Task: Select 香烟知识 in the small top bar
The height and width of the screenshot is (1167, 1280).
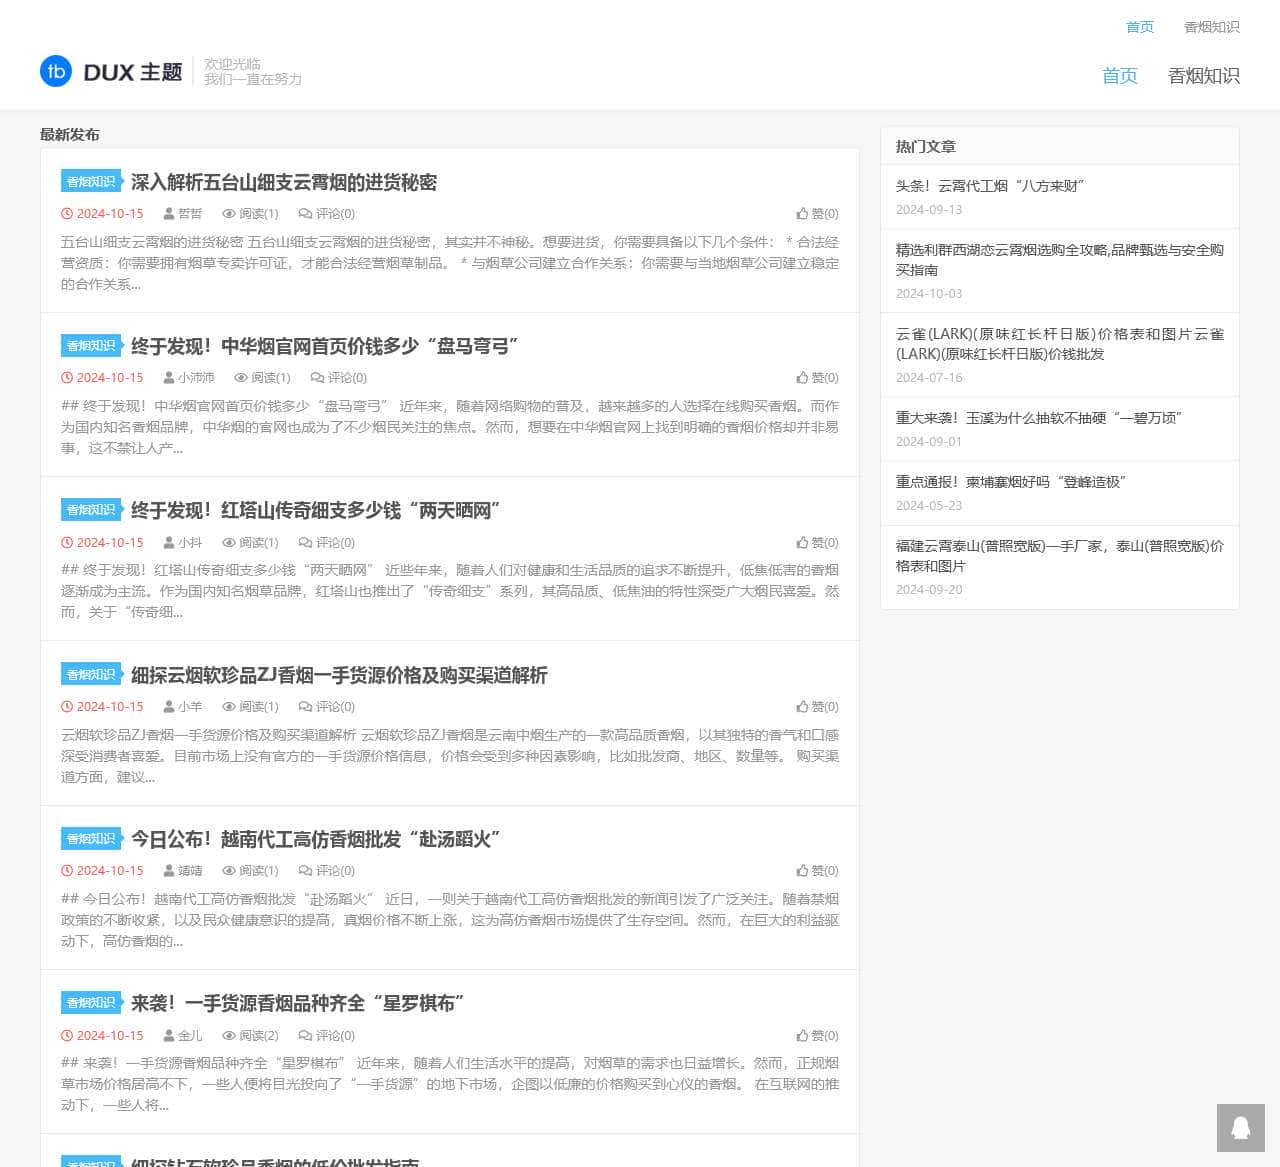Action: pyautogui.click(x=1212, y=27)
